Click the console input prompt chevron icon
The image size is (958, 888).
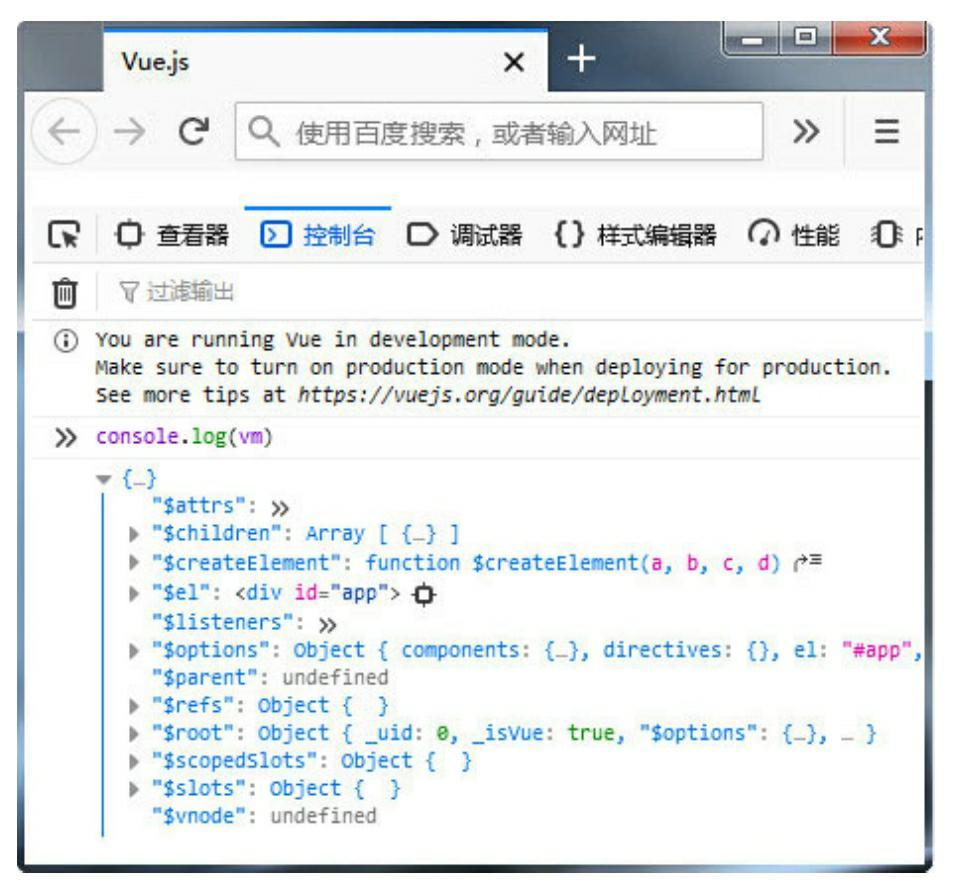(65, 438)
